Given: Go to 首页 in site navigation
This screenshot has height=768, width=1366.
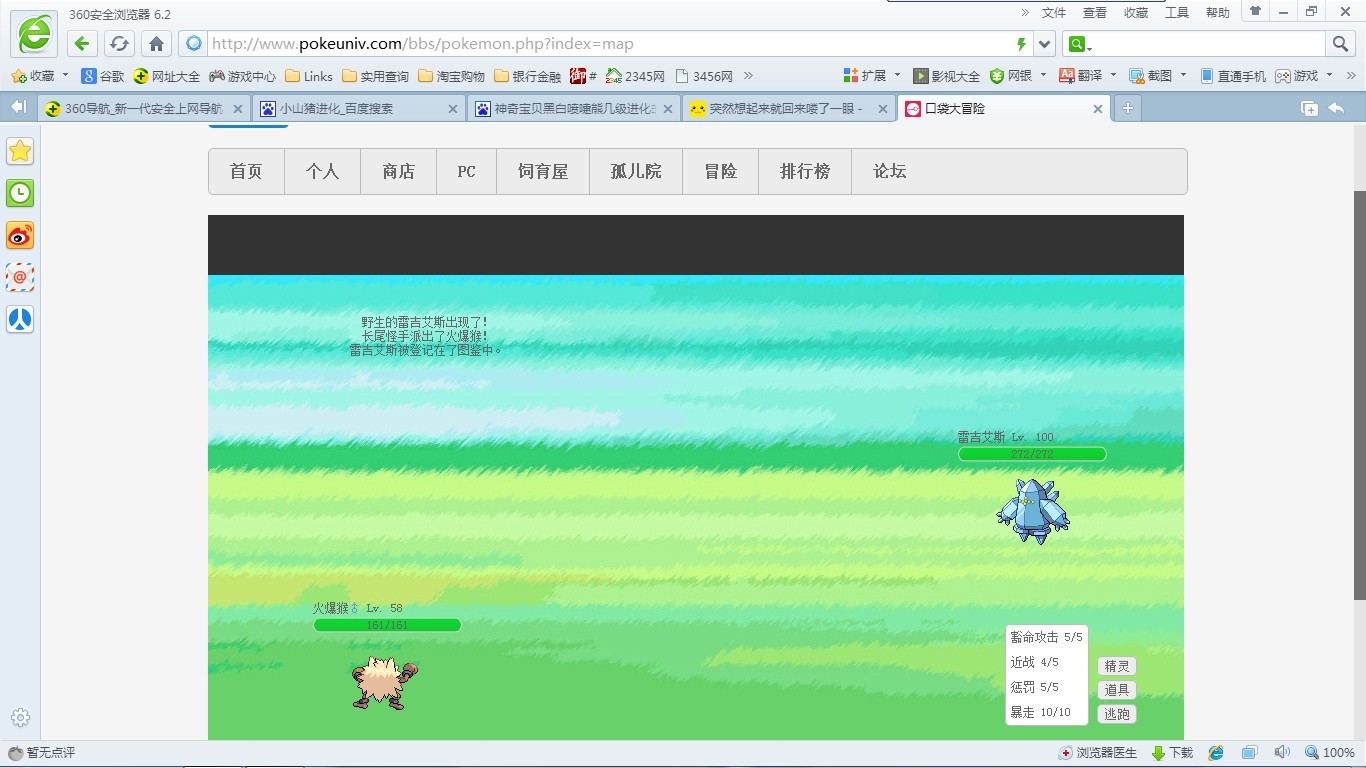Looking at the screenshot, I should pos(246,172).
